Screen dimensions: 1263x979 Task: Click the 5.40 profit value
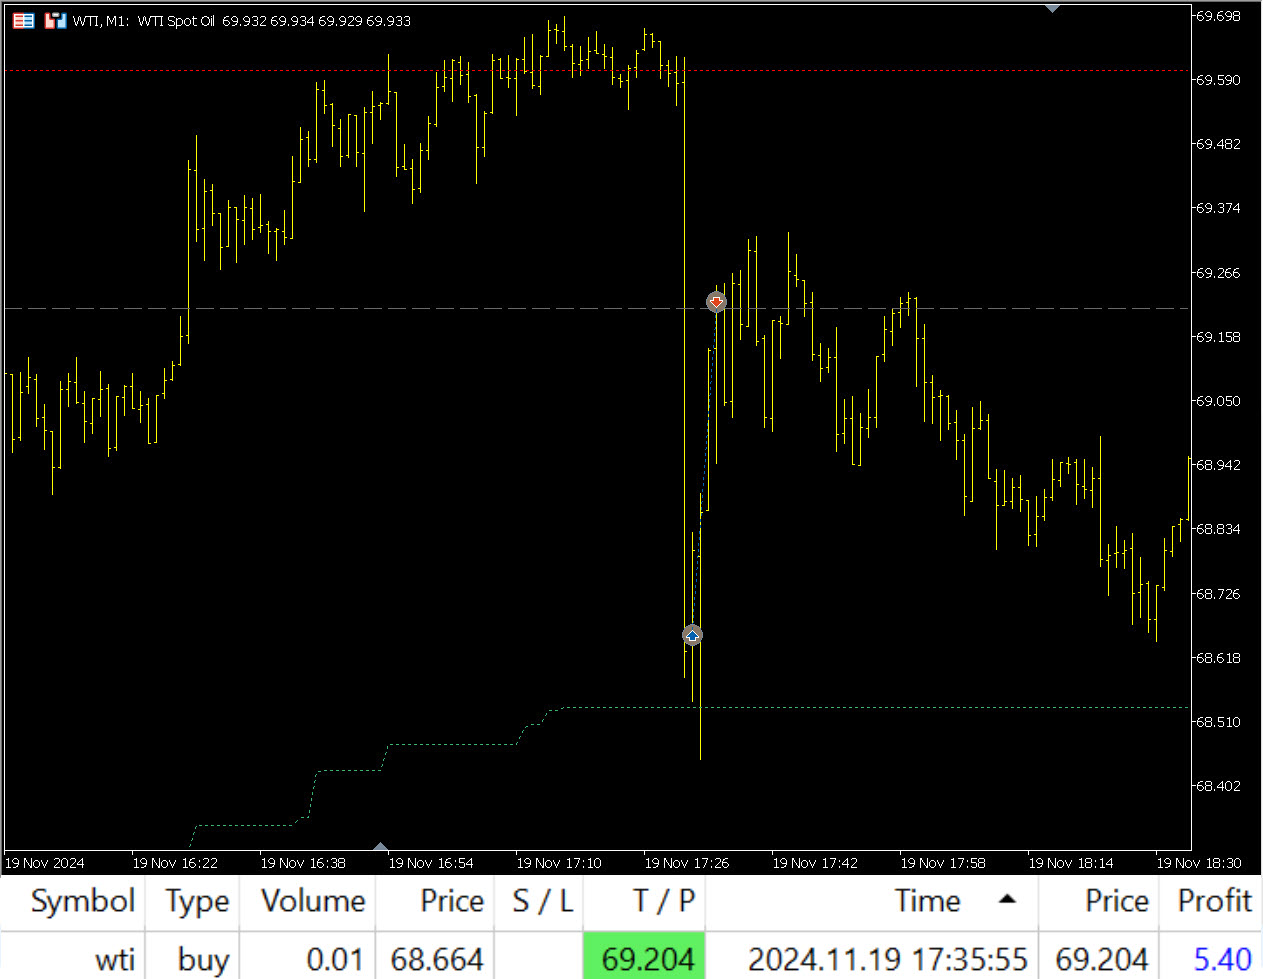(x=1222, y=960)
